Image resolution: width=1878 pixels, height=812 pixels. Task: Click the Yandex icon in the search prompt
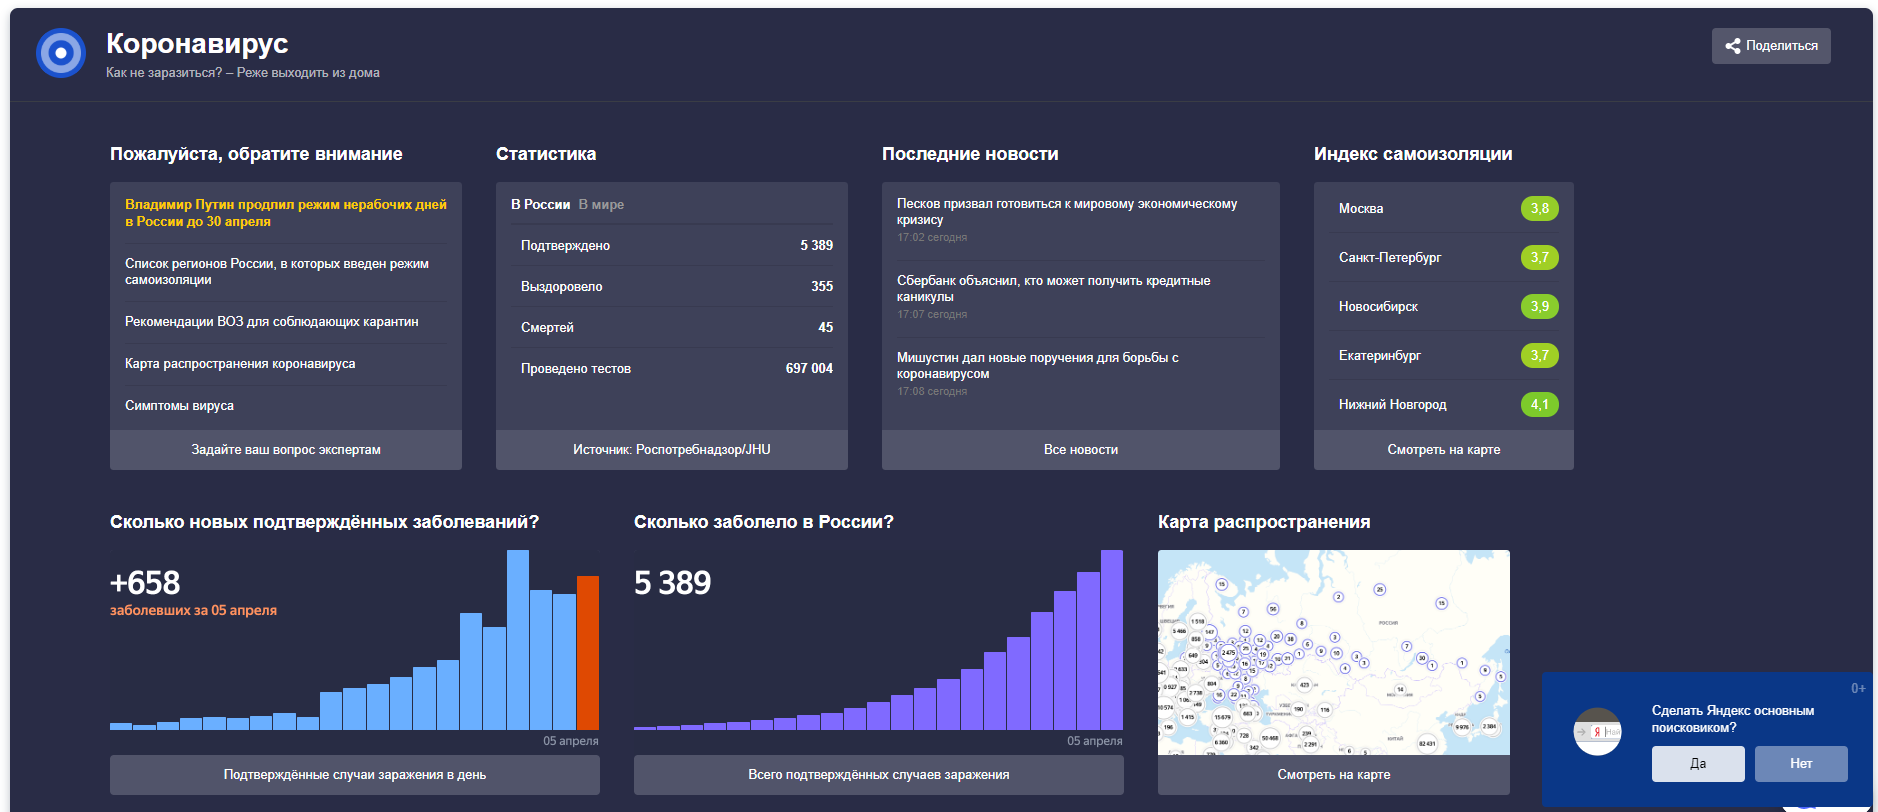[1597, 732]
